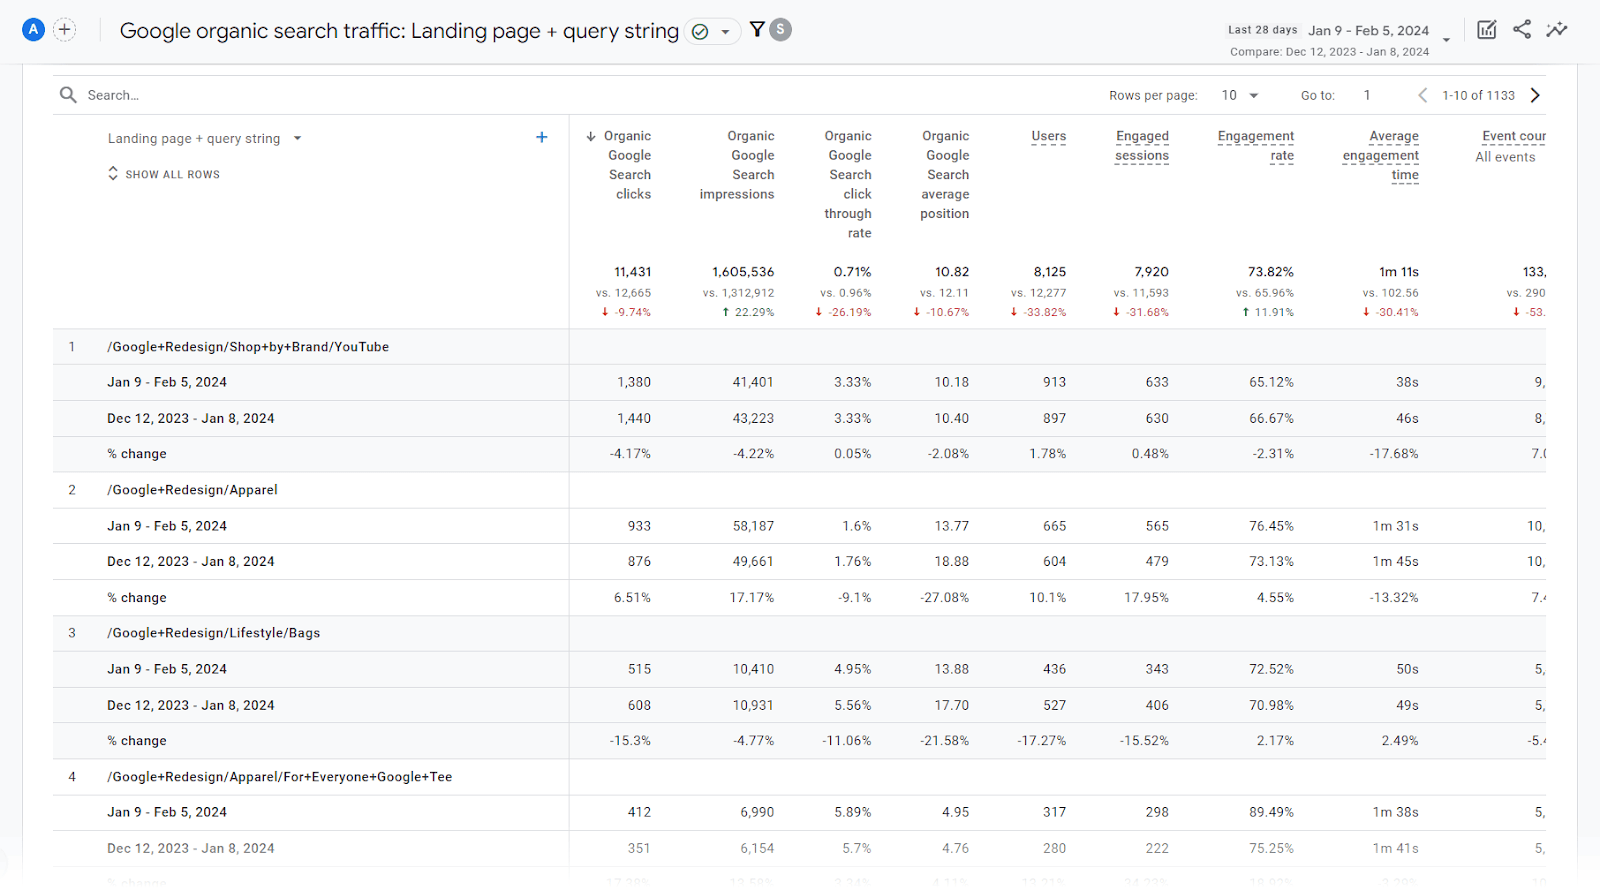Click total impressions value 1,605,536
1600x890 pixels.
(x=743, y=272)
